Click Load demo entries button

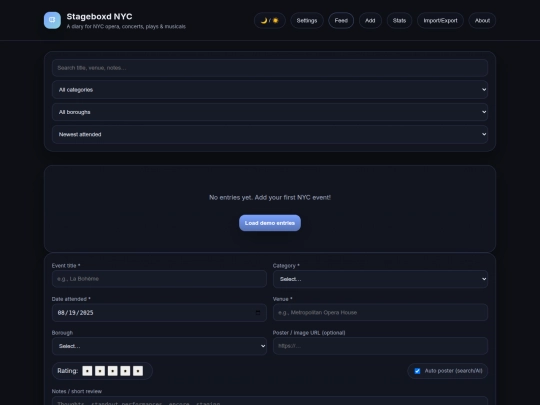(270, 223)
